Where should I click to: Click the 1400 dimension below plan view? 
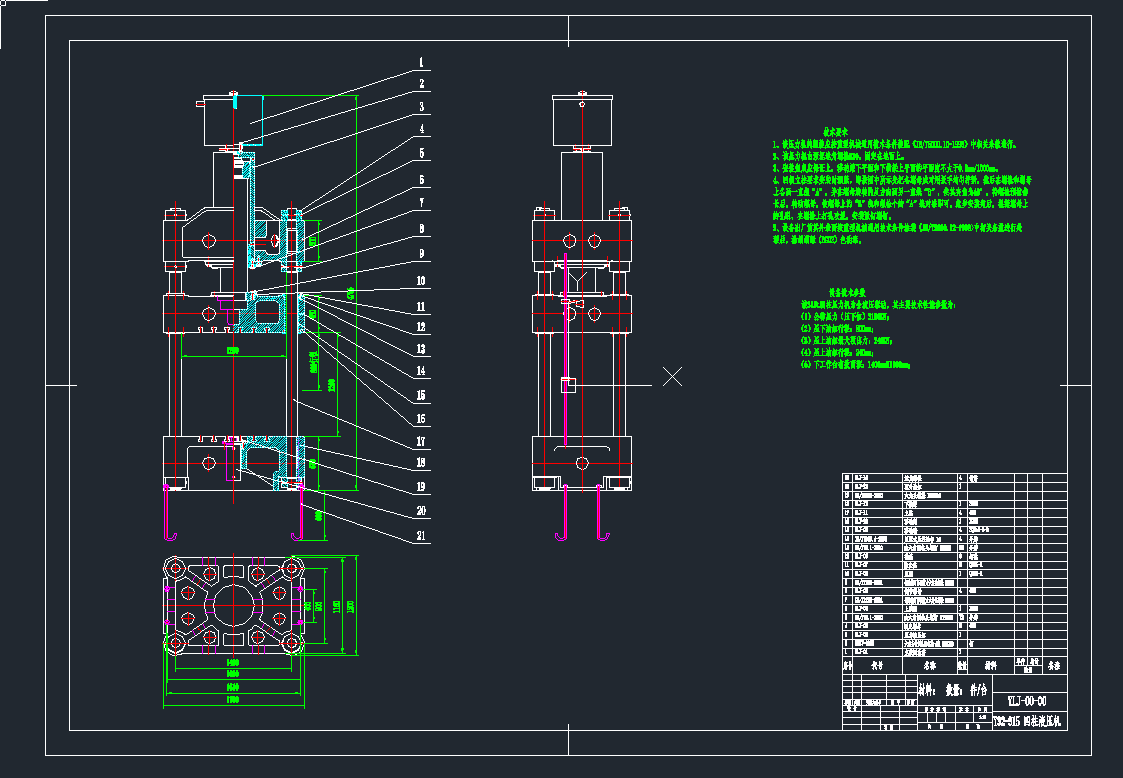coord(234,663)
